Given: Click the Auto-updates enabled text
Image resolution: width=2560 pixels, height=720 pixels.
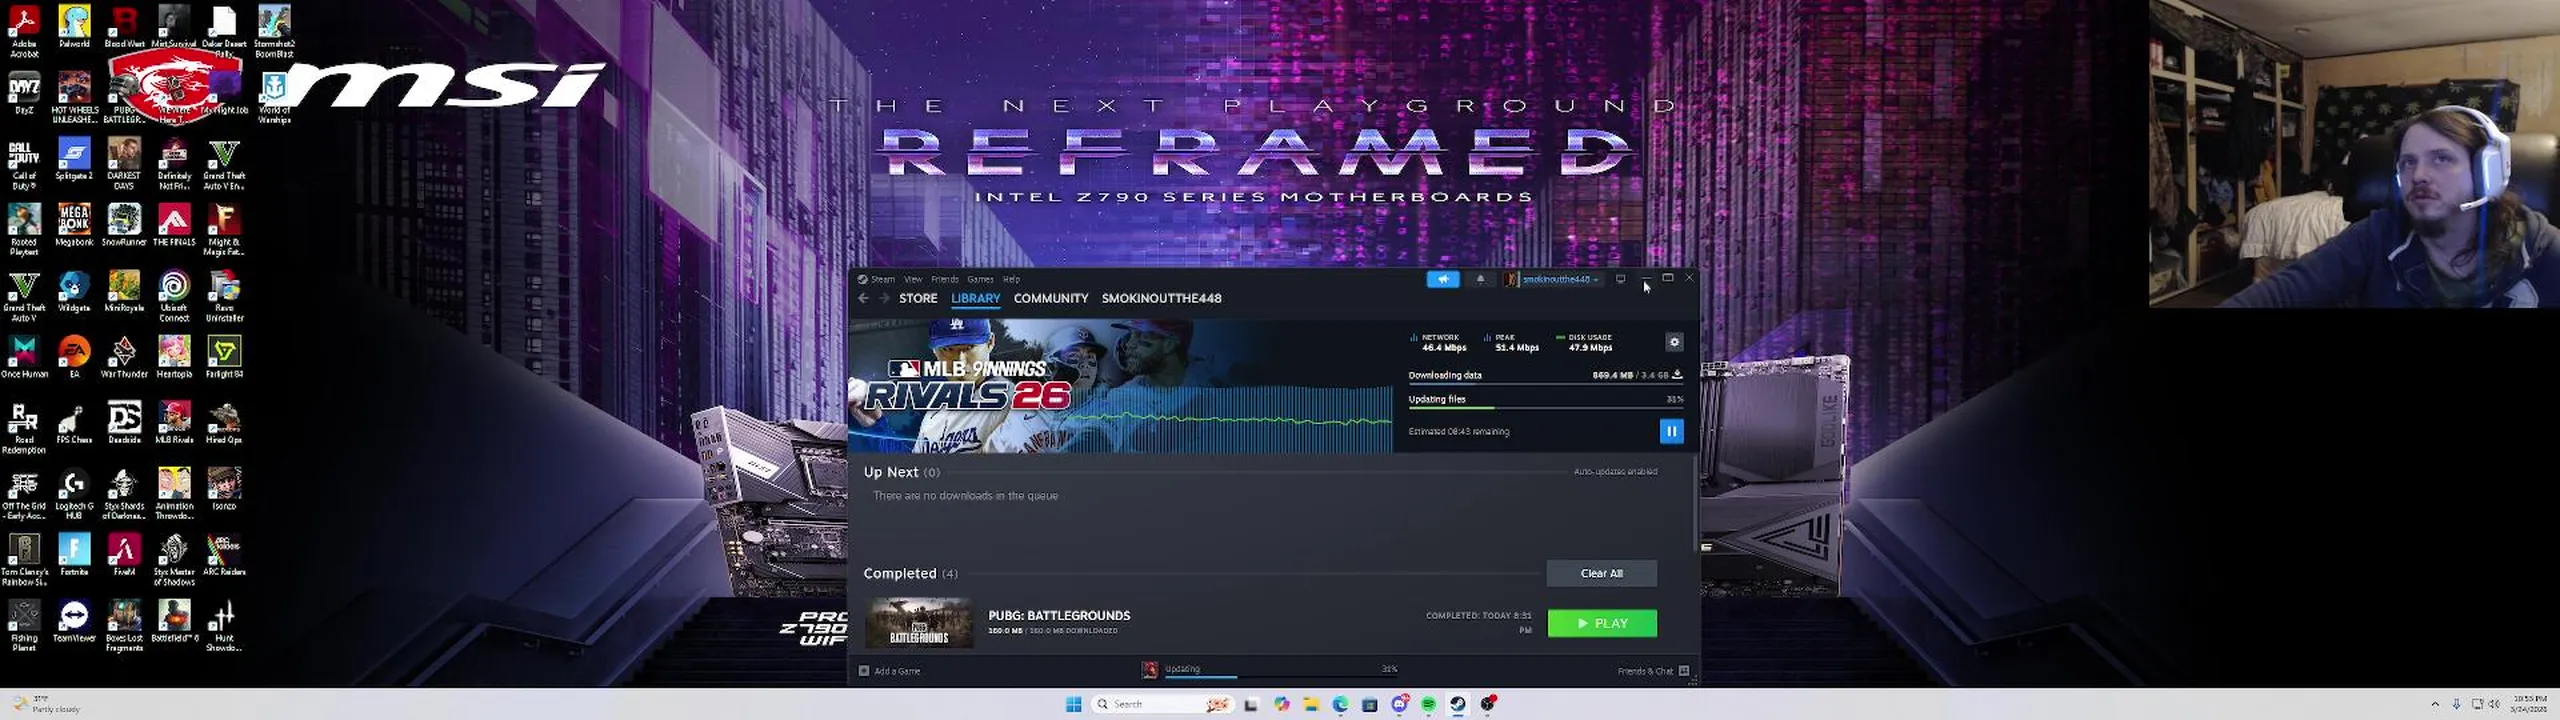Looking at the screenshot, I should coord(1615,471).
